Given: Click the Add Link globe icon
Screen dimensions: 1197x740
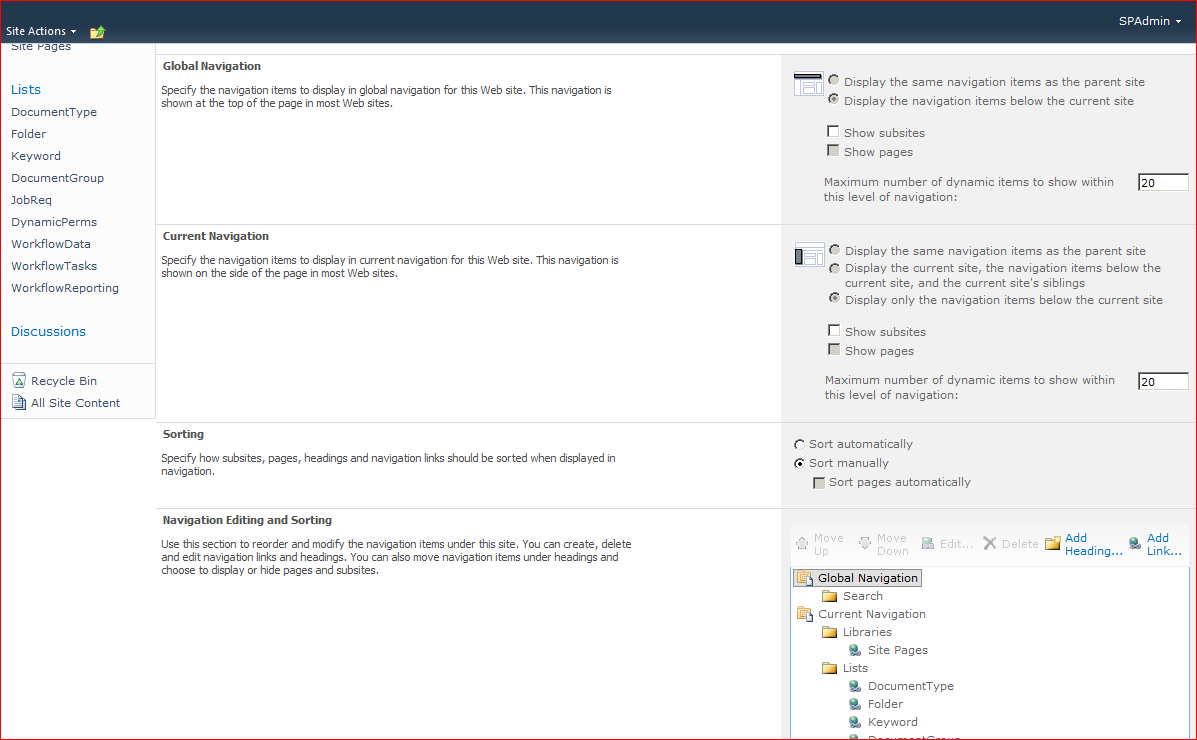Looking at the screenshot, I should point(1135,544).
